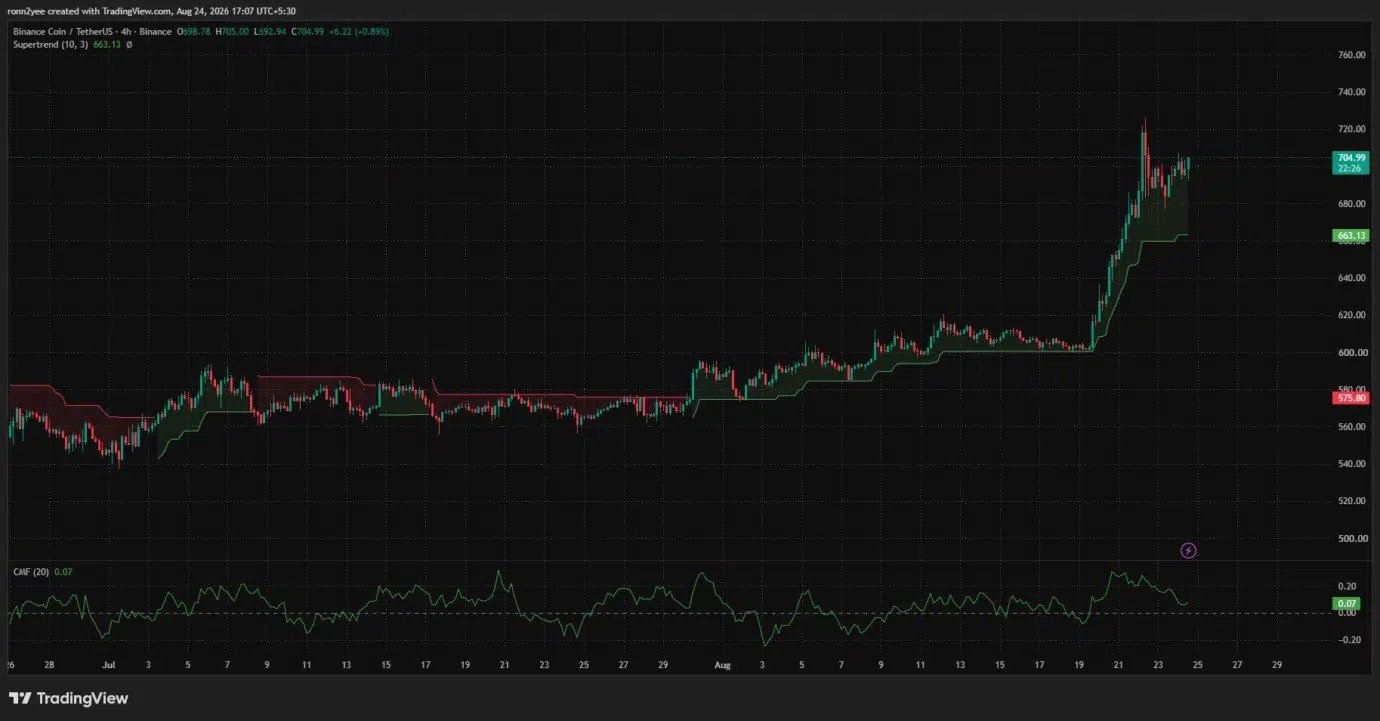Click the green 0.07 CMF axis label
Viewport: 1380px width, 721px height.
1345,604
